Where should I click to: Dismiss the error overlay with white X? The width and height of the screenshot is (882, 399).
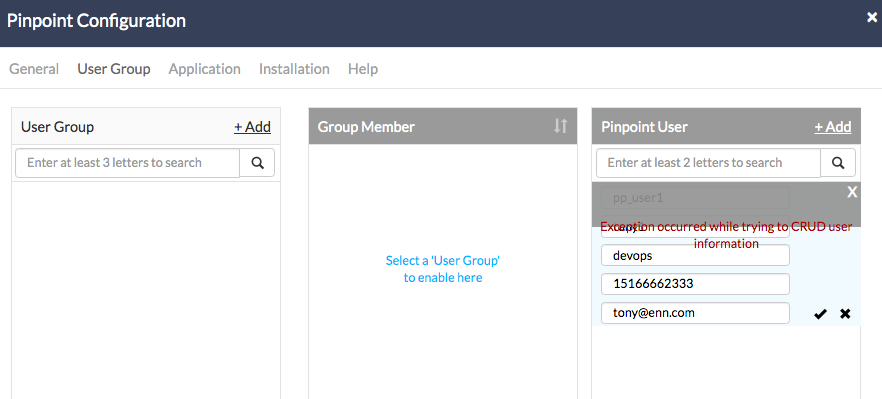(852, 192)
